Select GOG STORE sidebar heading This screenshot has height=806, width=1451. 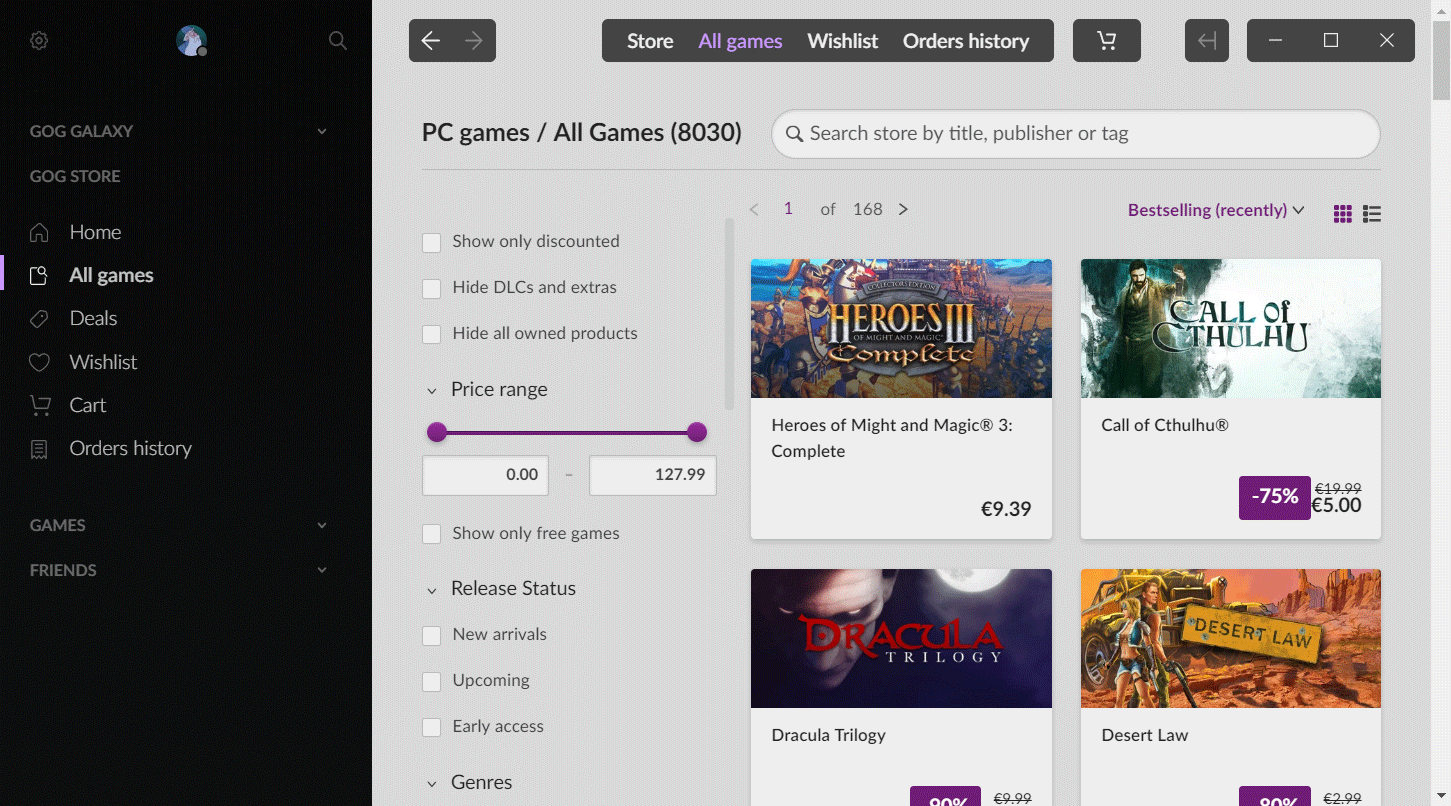click(75, 176)
